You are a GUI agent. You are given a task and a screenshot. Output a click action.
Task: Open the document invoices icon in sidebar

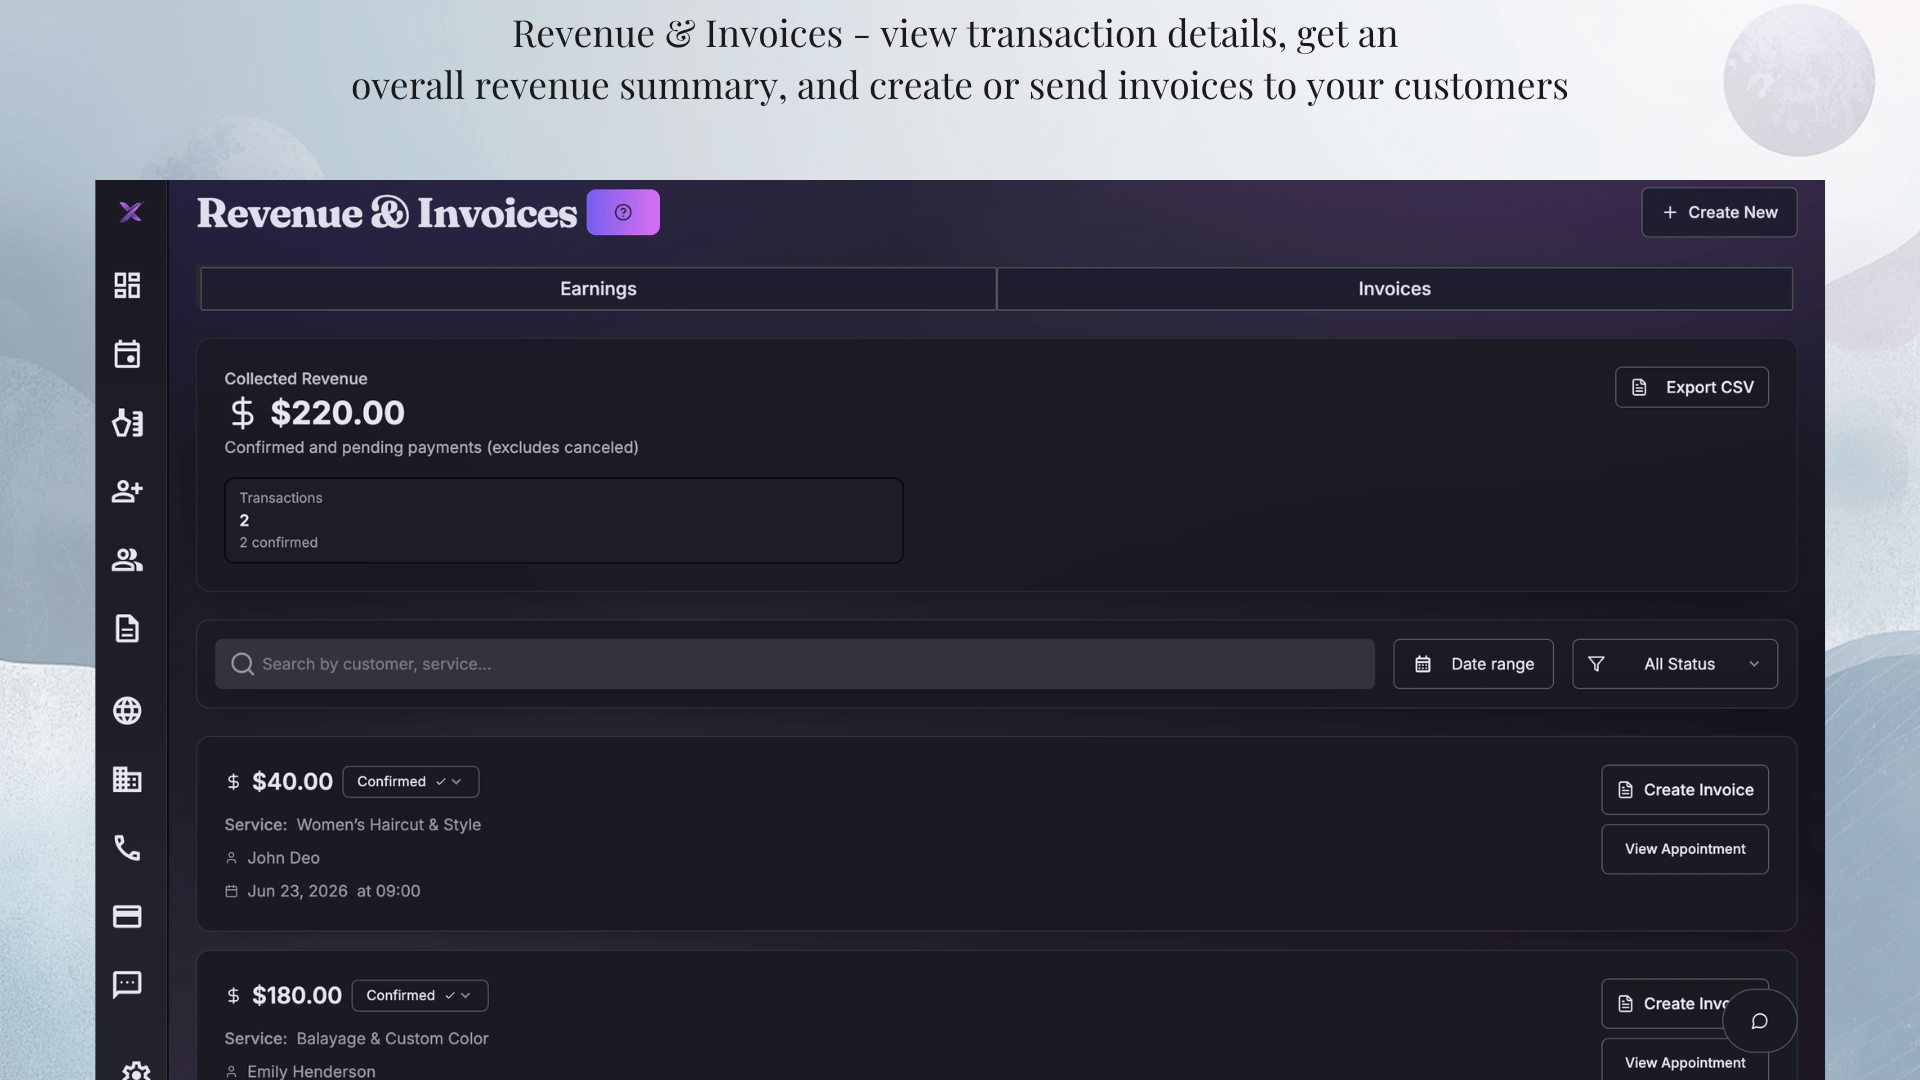tap(127, 628)
